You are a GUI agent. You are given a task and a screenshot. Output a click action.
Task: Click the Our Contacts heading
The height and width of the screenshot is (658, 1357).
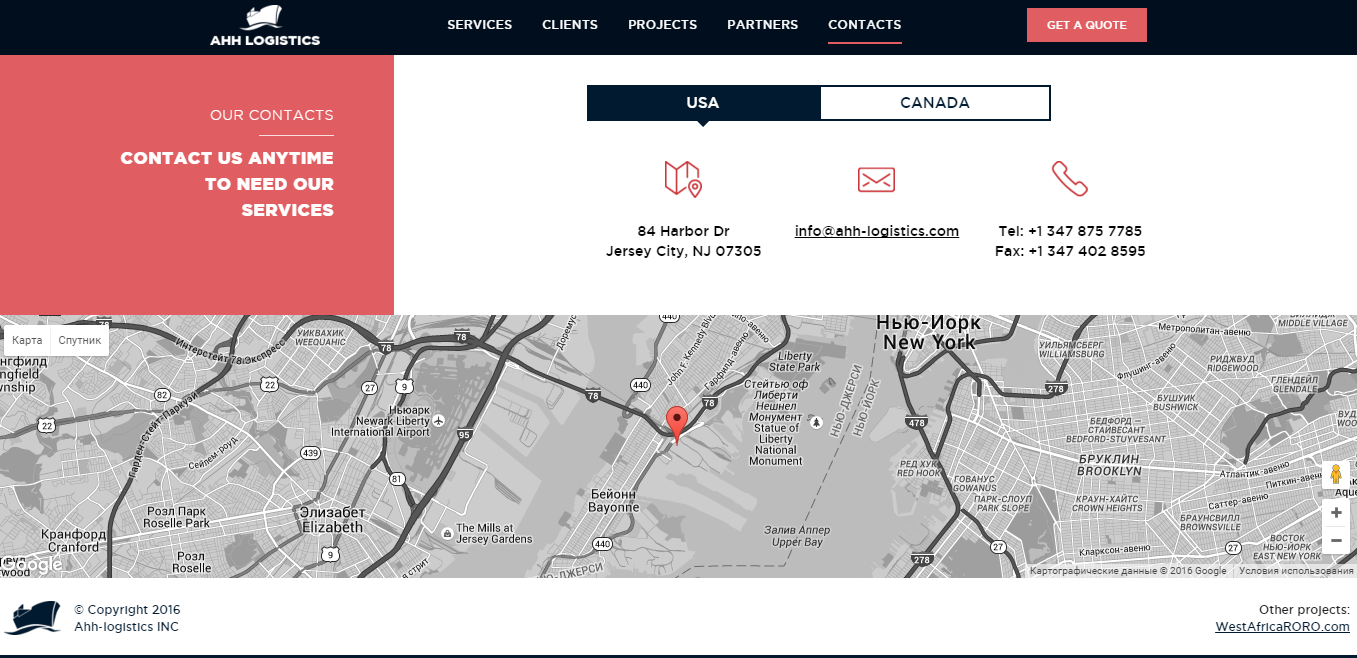click(x=272, y=115)
